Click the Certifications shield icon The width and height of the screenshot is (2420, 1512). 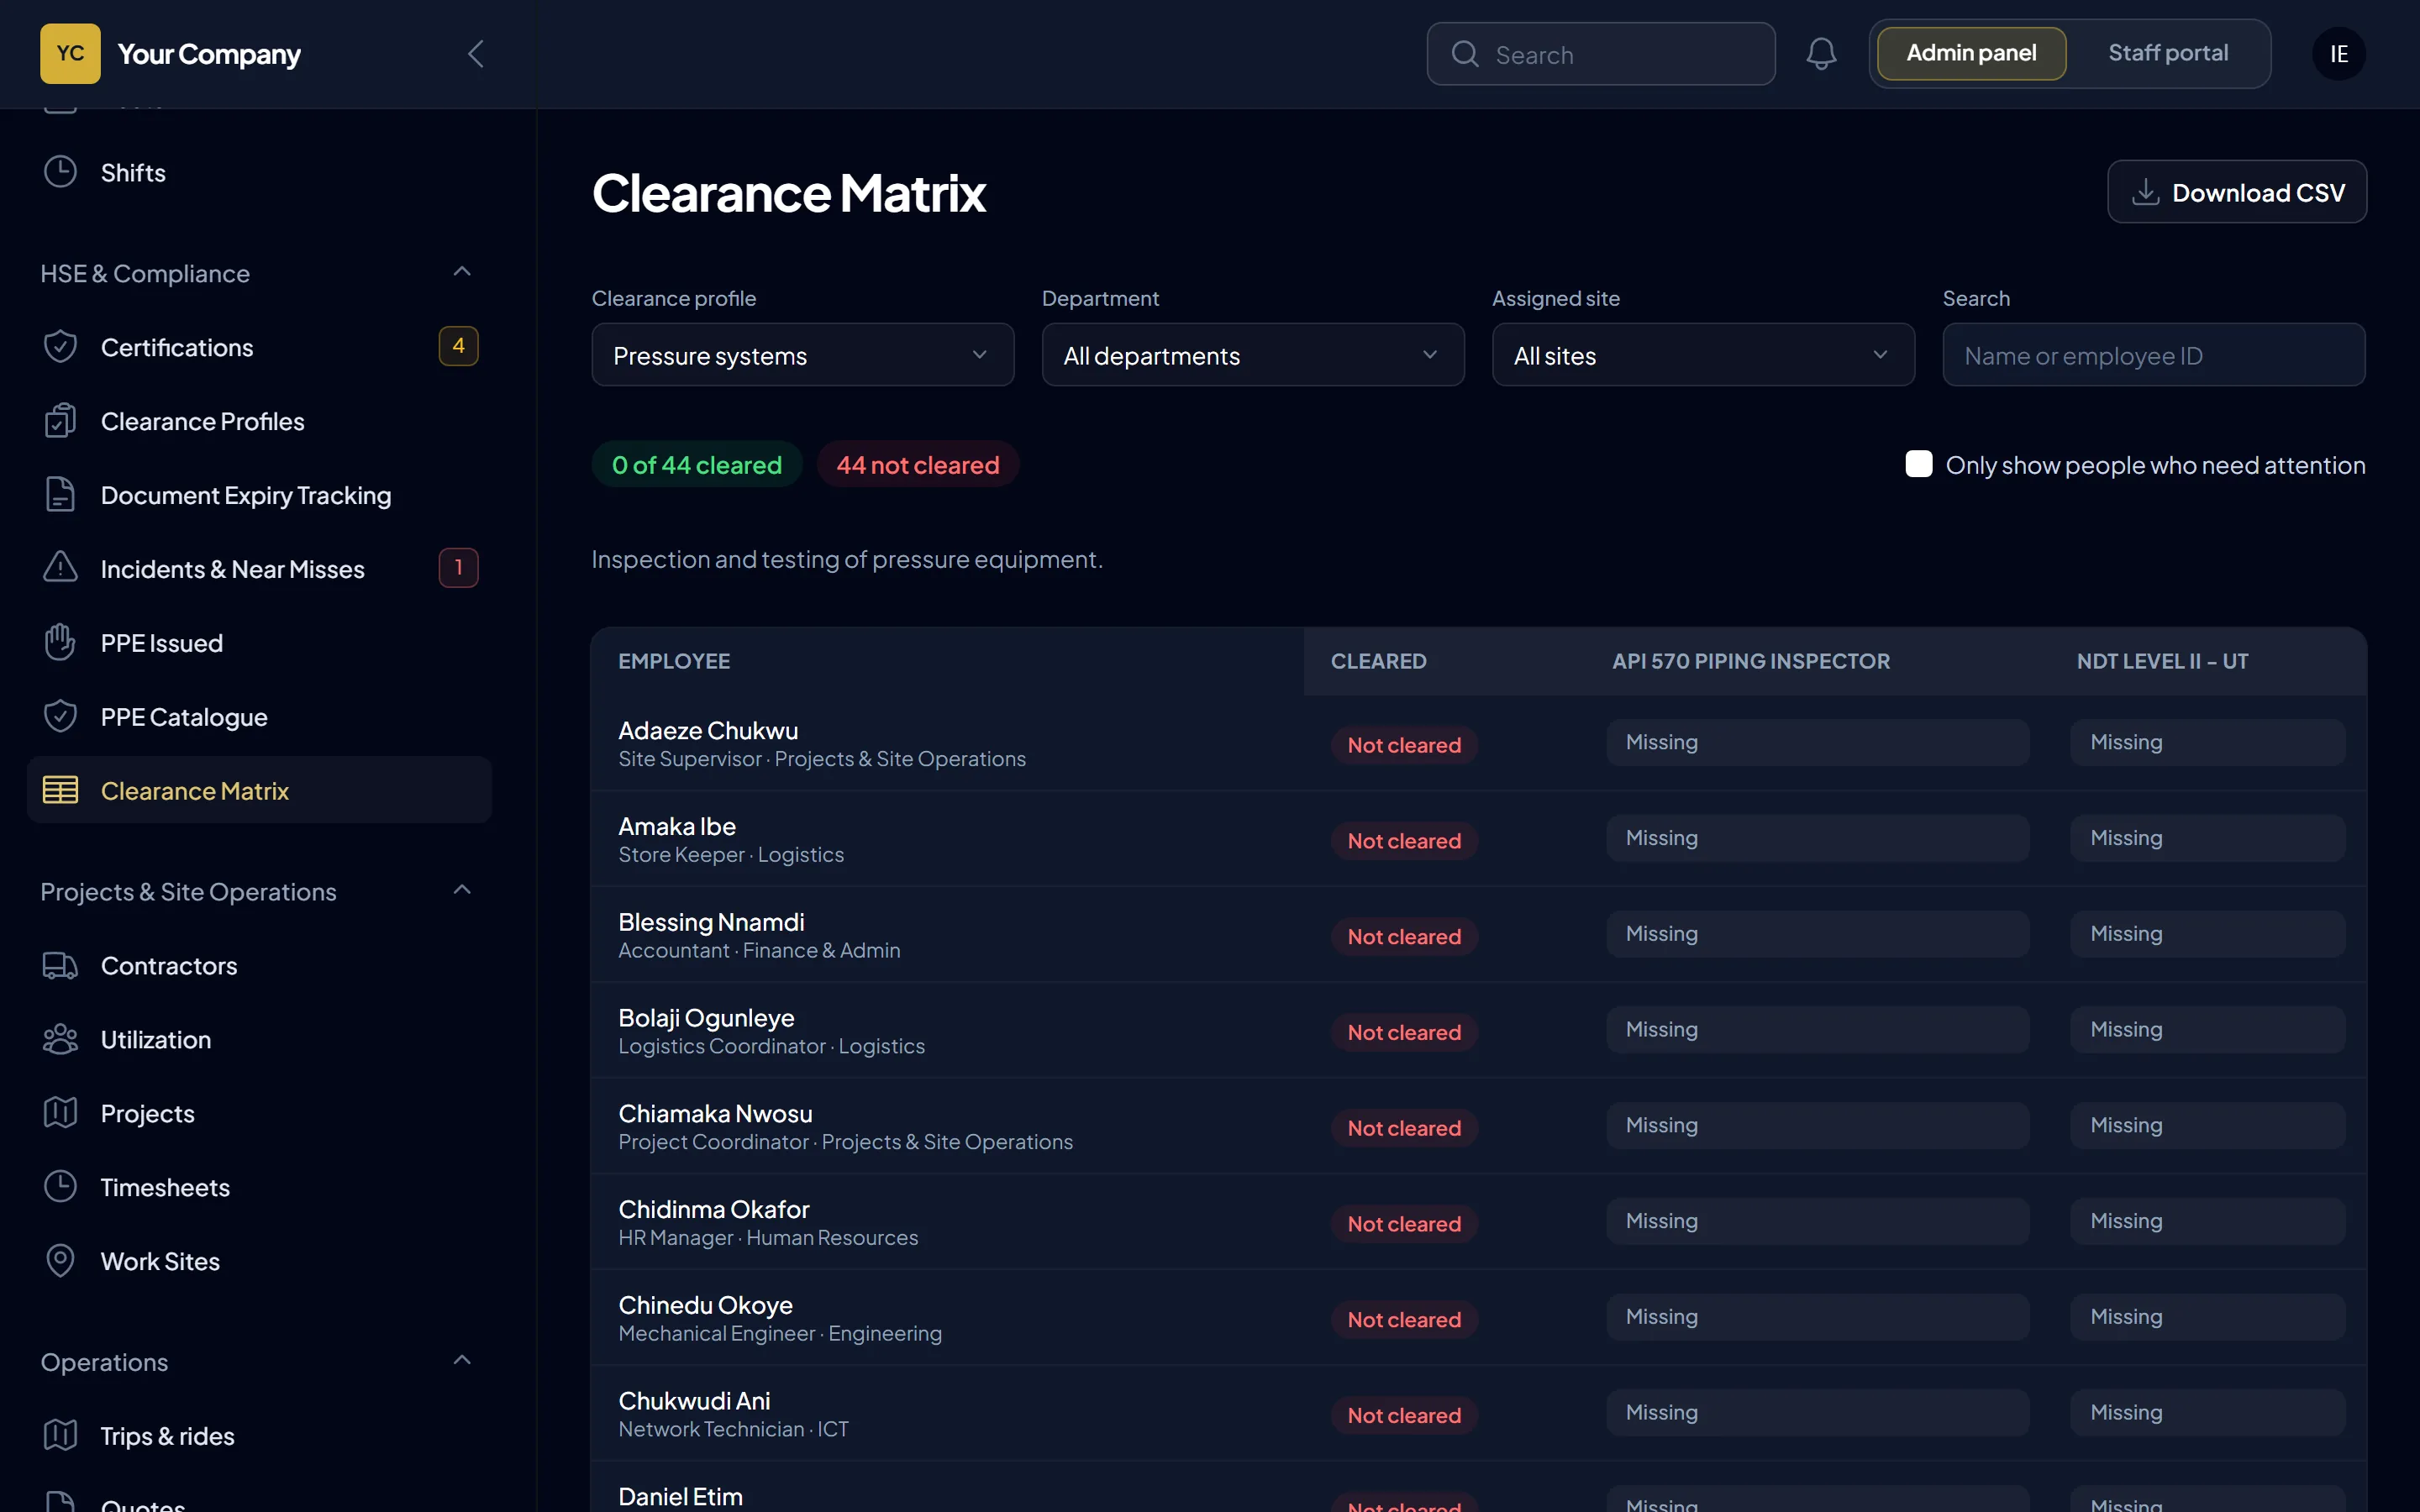coord(60,347)
